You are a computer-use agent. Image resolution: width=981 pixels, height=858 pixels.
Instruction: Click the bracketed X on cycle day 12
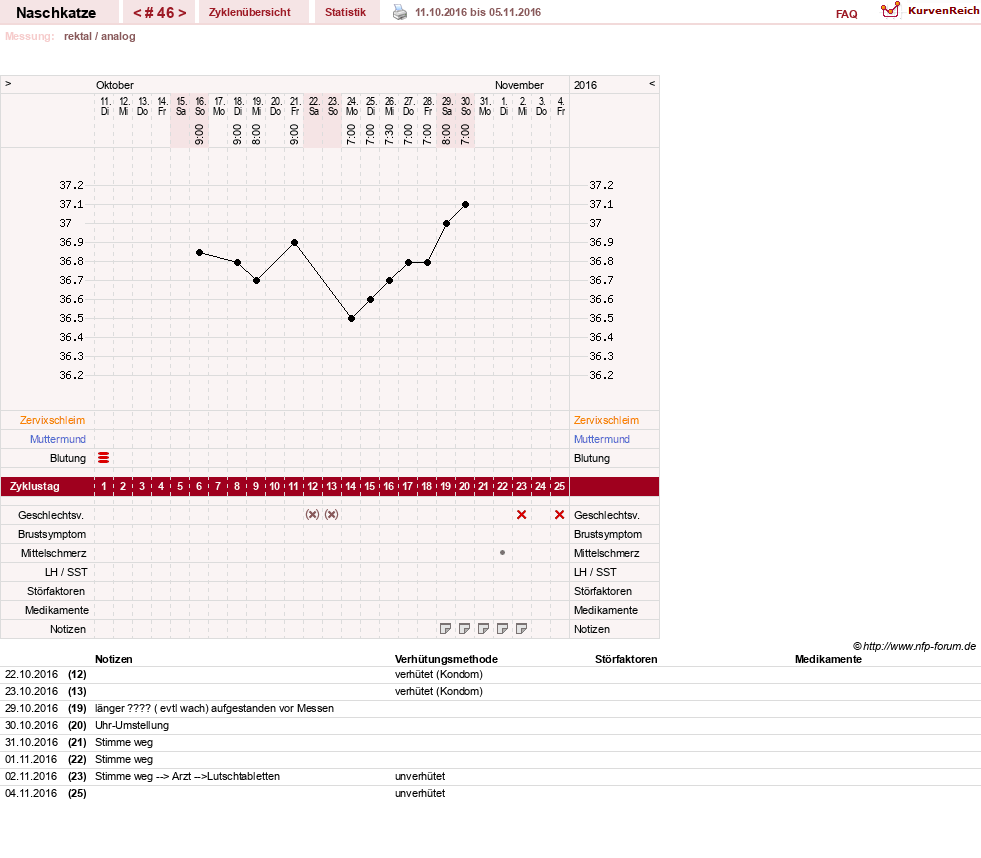312,514
